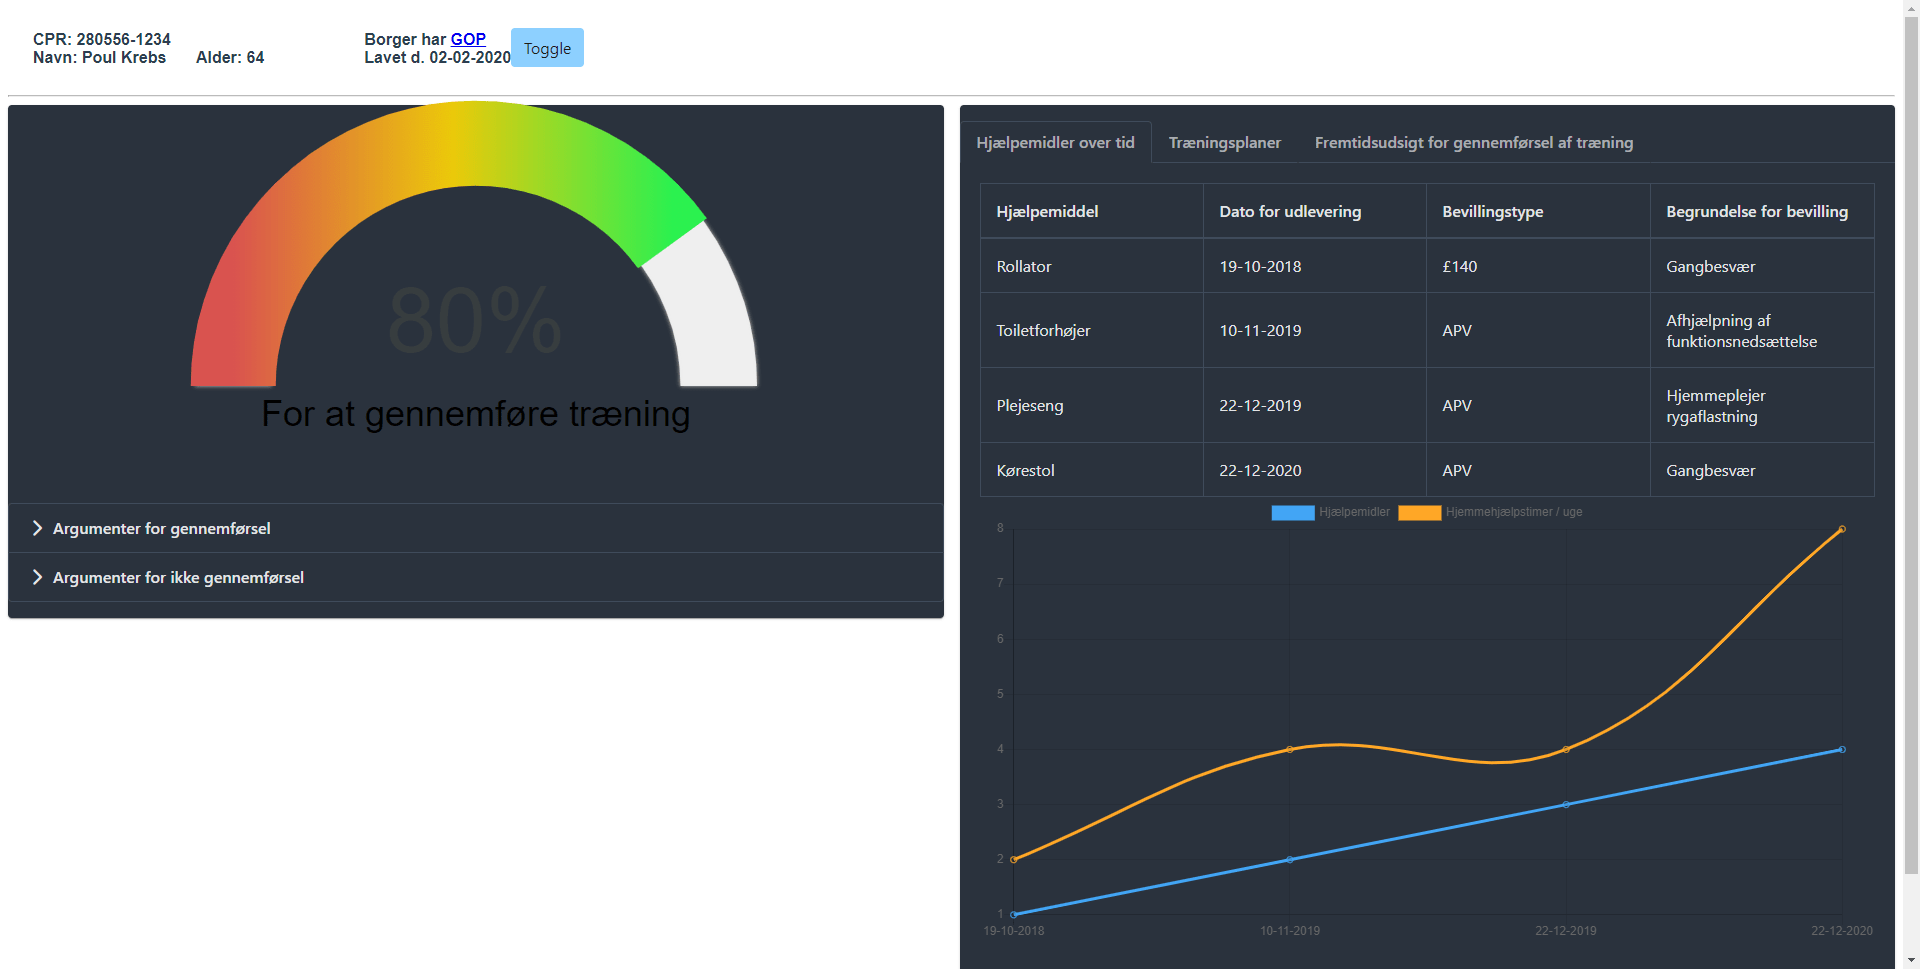The height and width of the screenshot is (969, 1920).
Task: Expand Argumenter for ikke gennemførsel section
Action: coord(476,577)
